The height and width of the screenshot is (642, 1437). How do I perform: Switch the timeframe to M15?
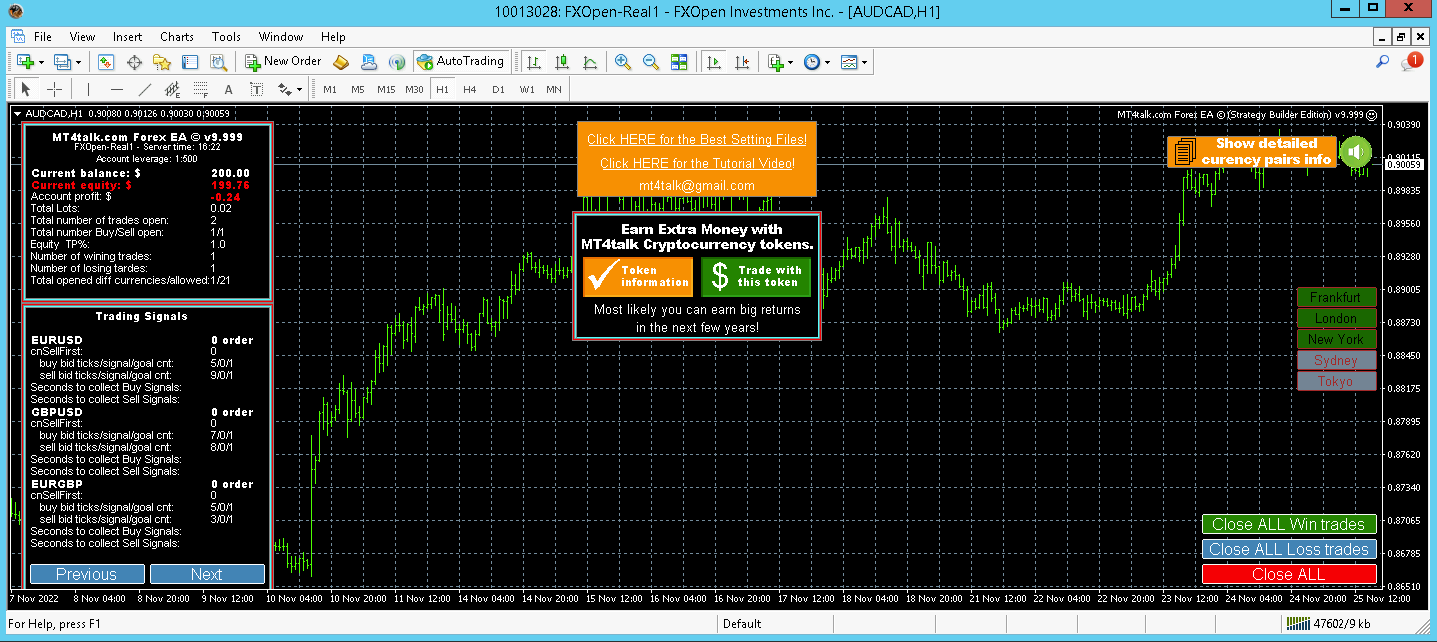(386, 89)
